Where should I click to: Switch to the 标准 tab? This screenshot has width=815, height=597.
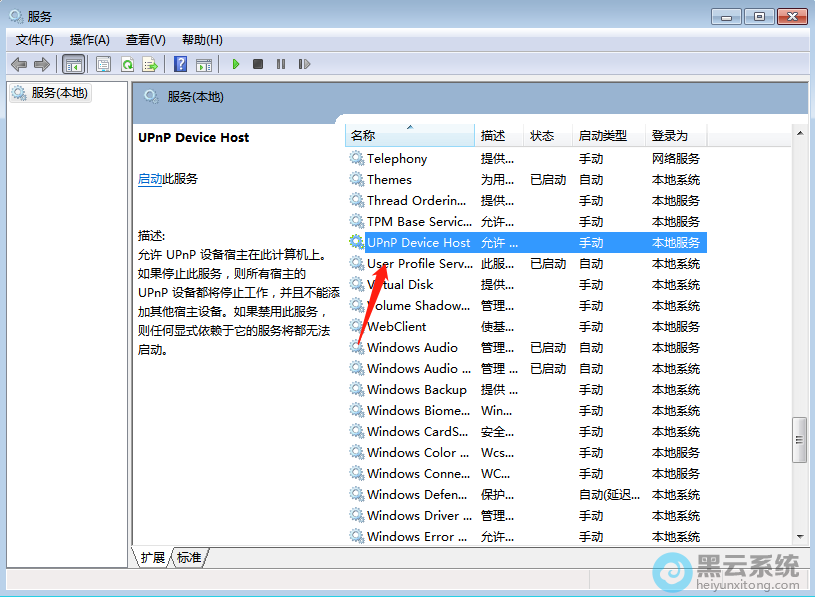click(x=189, y=557)
